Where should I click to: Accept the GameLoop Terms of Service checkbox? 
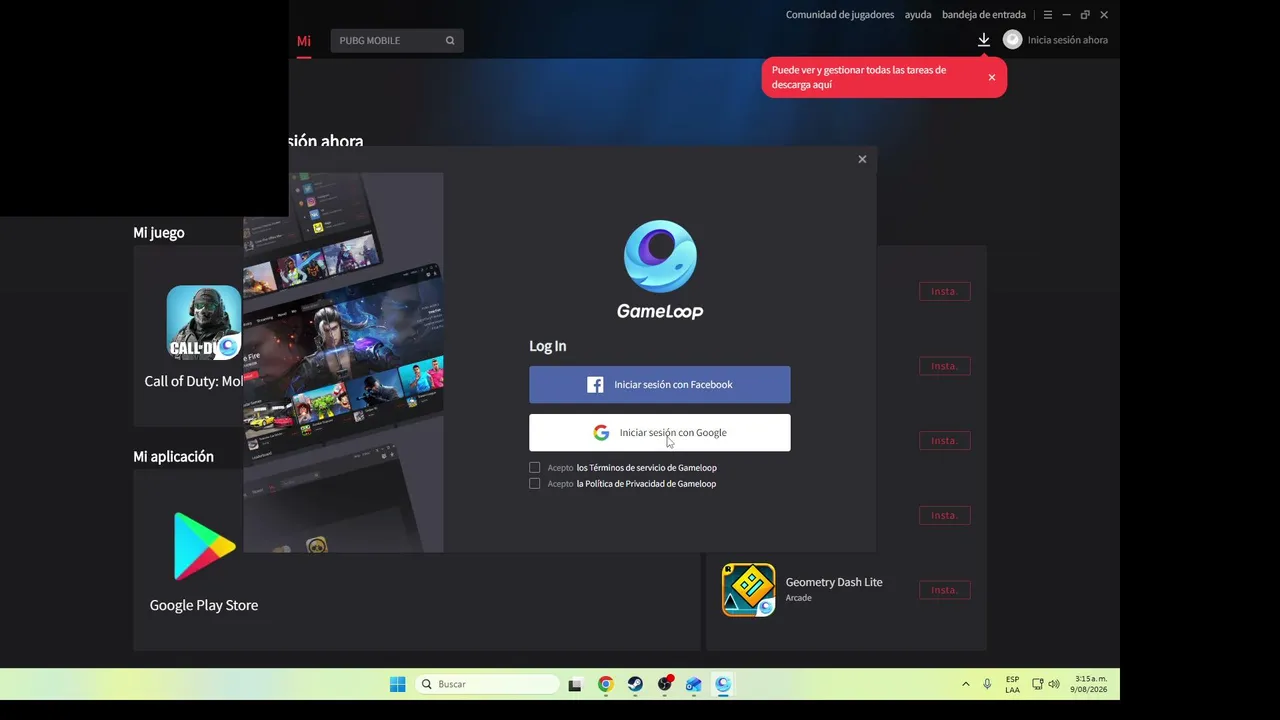[534, 467]
